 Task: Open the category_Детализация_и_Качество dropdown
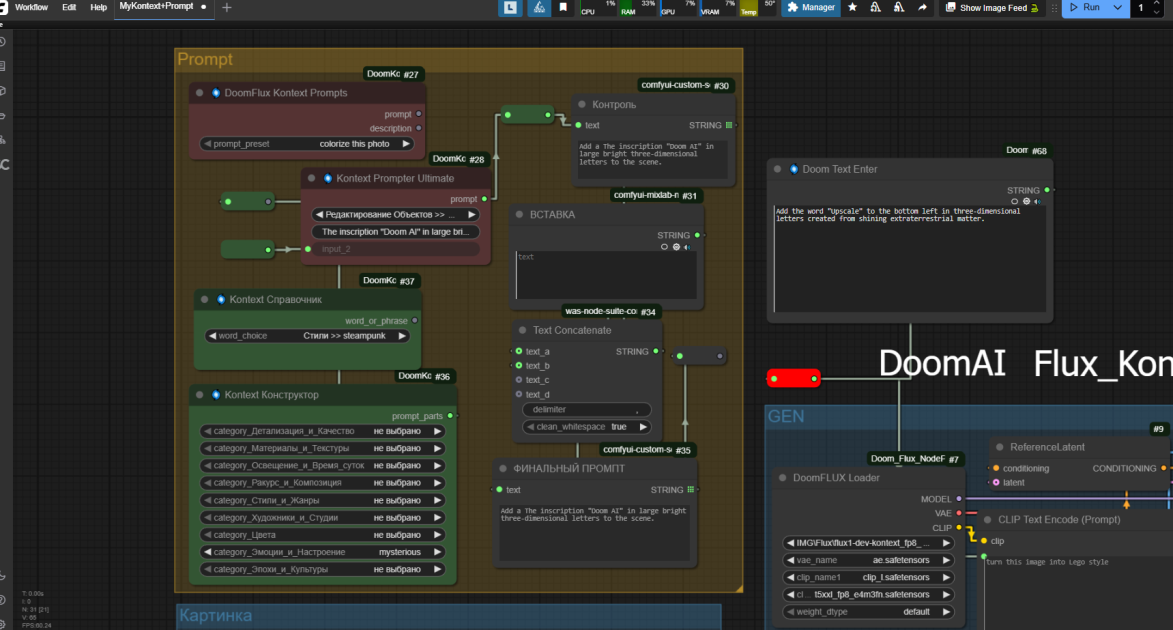pyautogui.click(x=322, y=431)
